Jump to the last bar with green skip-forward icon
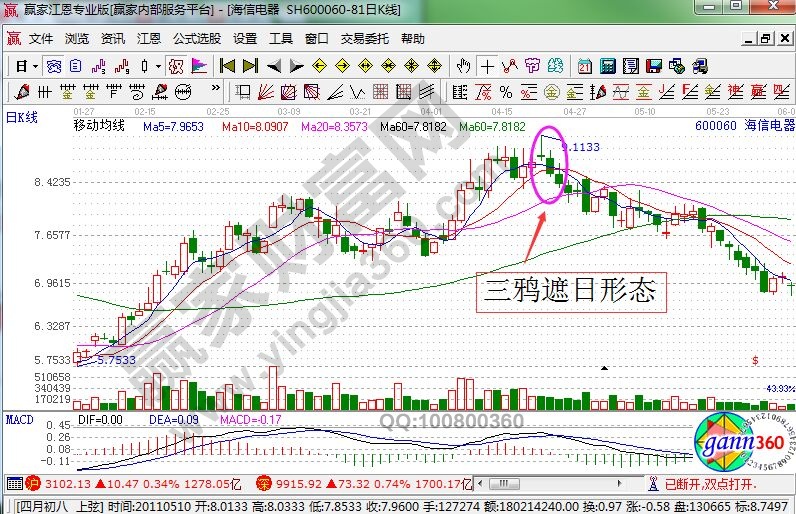Image resolution: width=796 pixels, height=514 pixels. 250,66
